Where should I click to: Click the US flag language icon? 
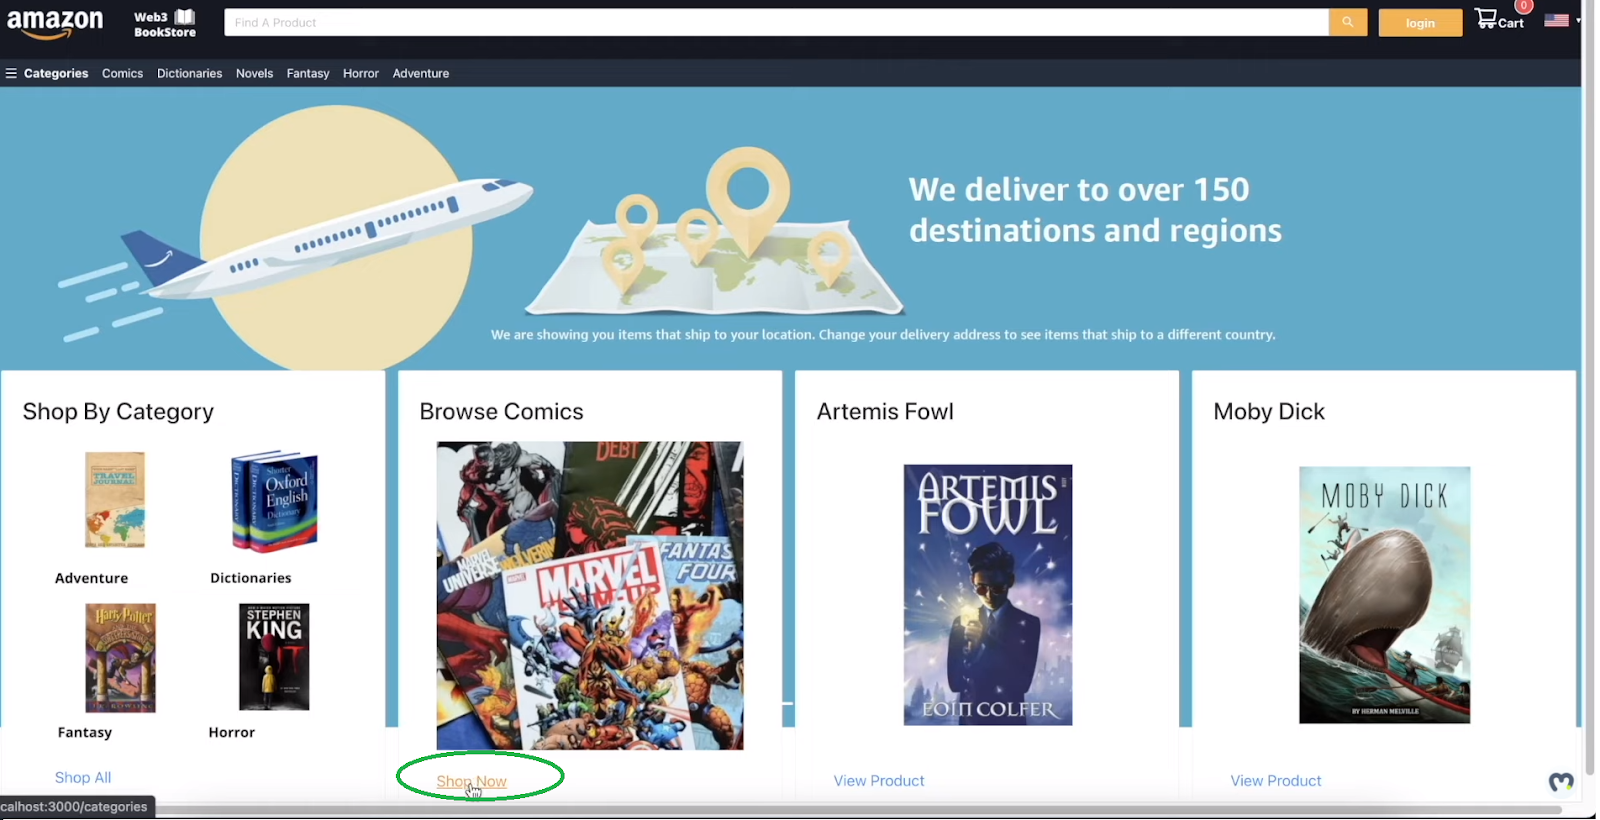point(1556,20)
